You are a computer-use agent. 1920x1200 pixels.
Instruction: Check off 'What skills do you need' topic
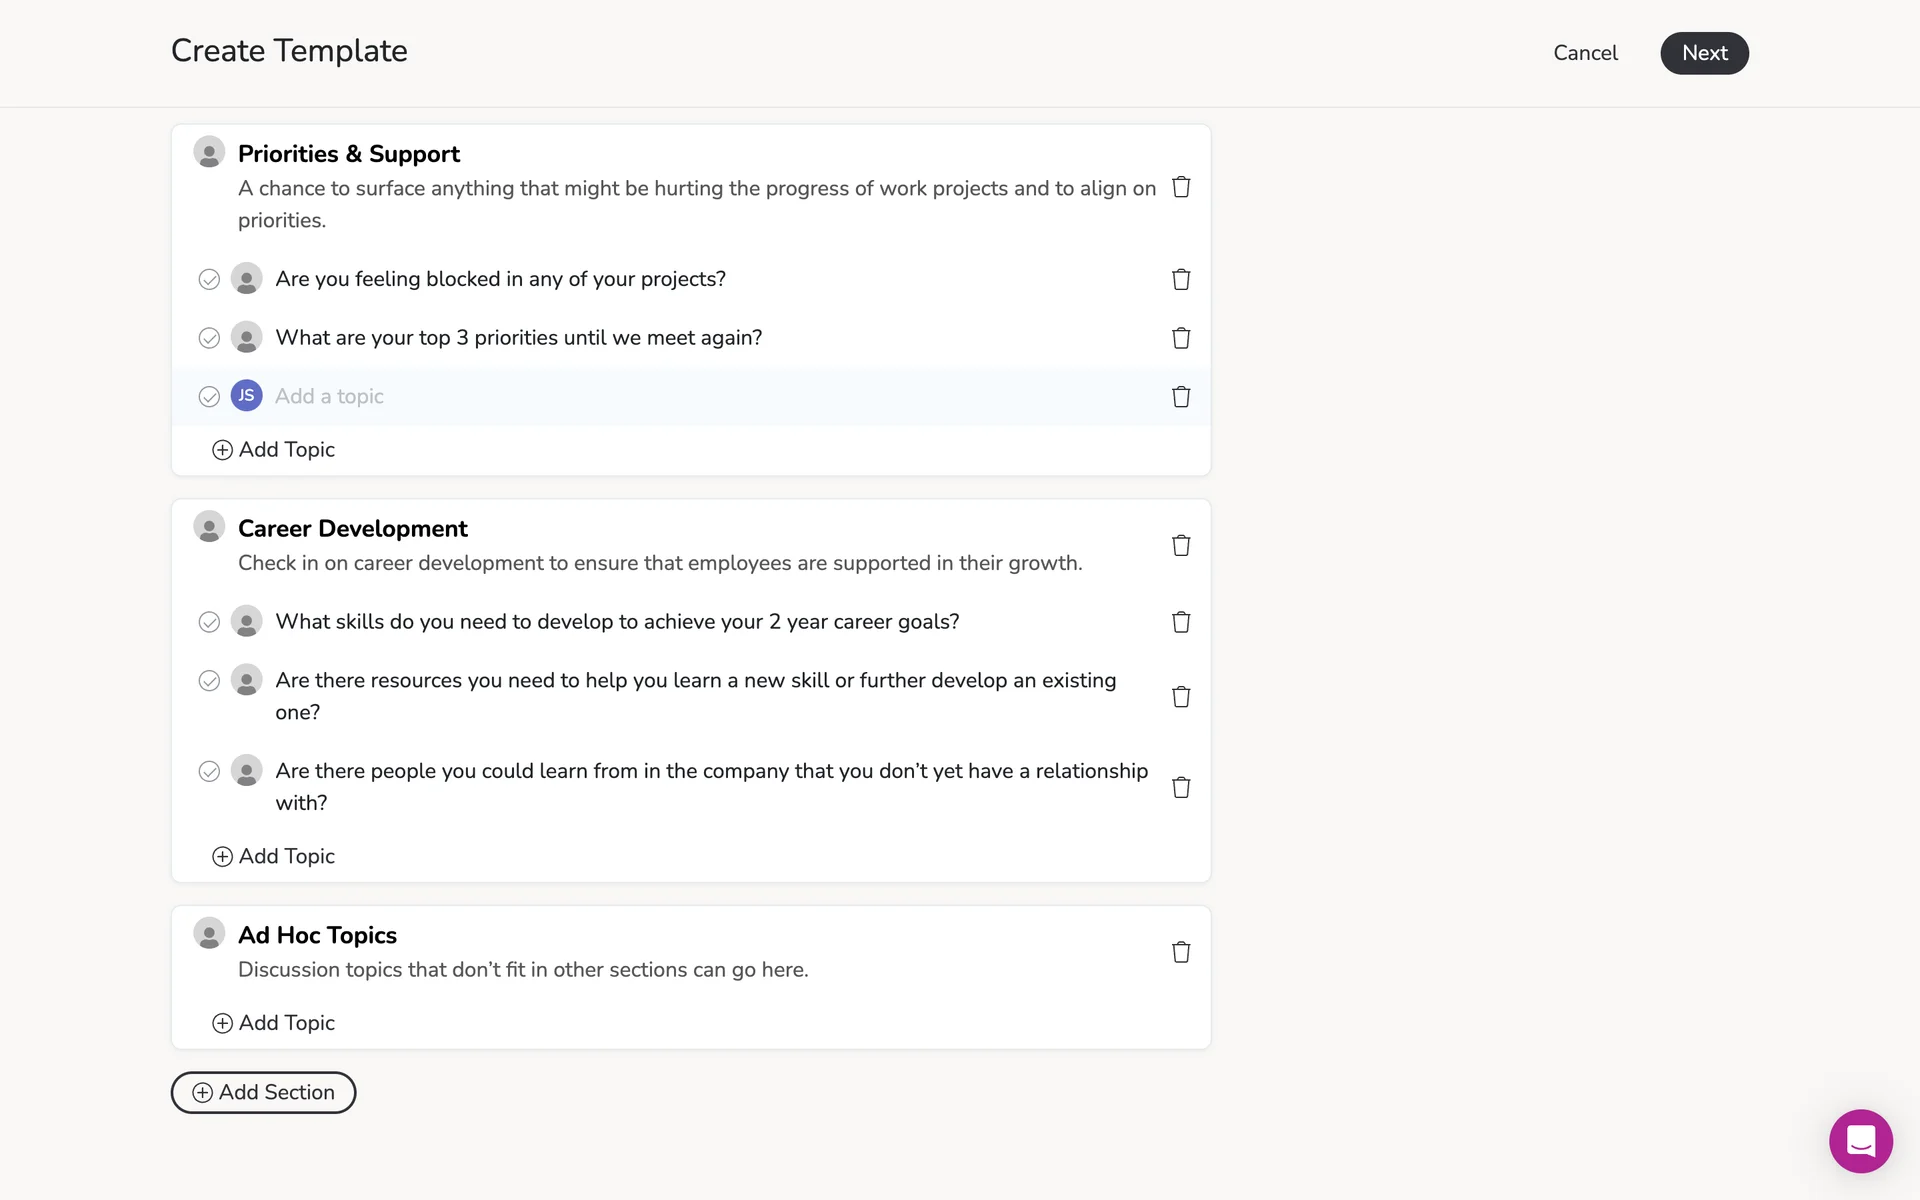(209, 622)
